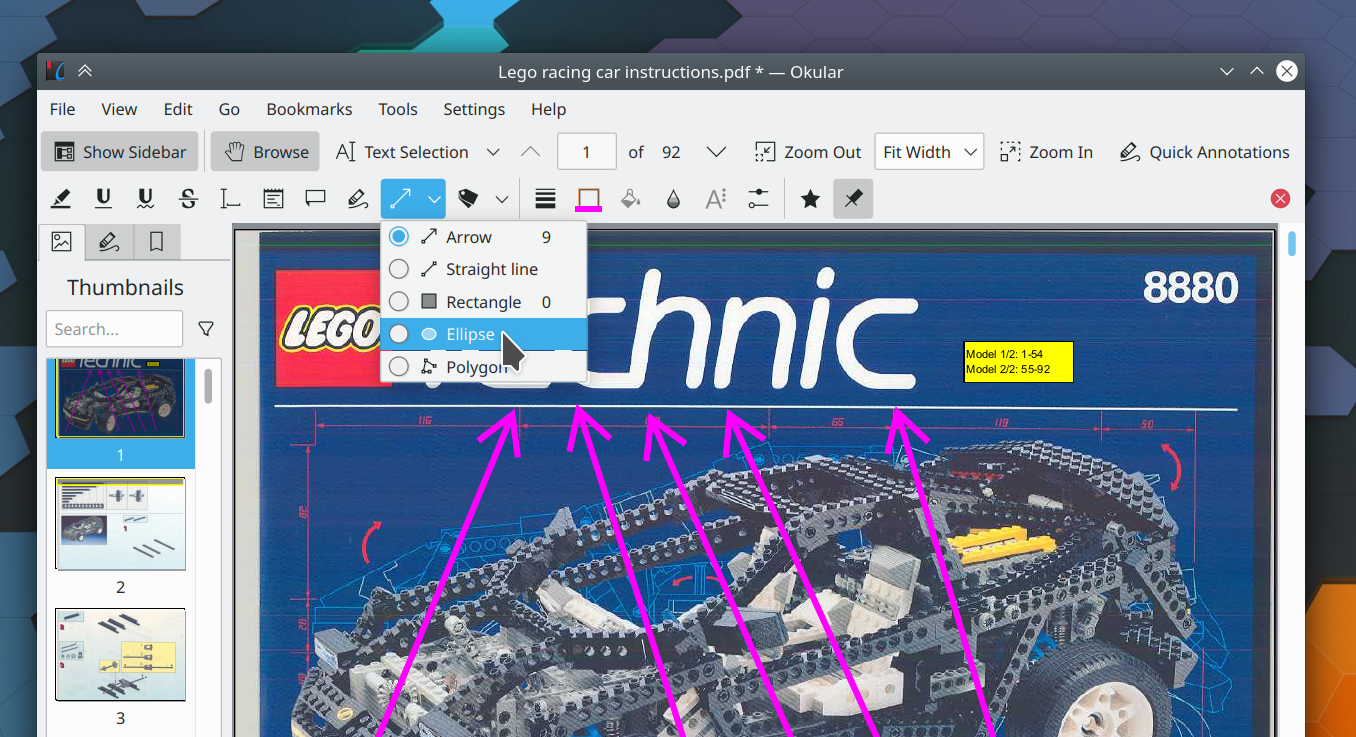This screenshot has width=1356, height=737.
Task: Click the Quick Annotations button
Action: point(1204,151)
